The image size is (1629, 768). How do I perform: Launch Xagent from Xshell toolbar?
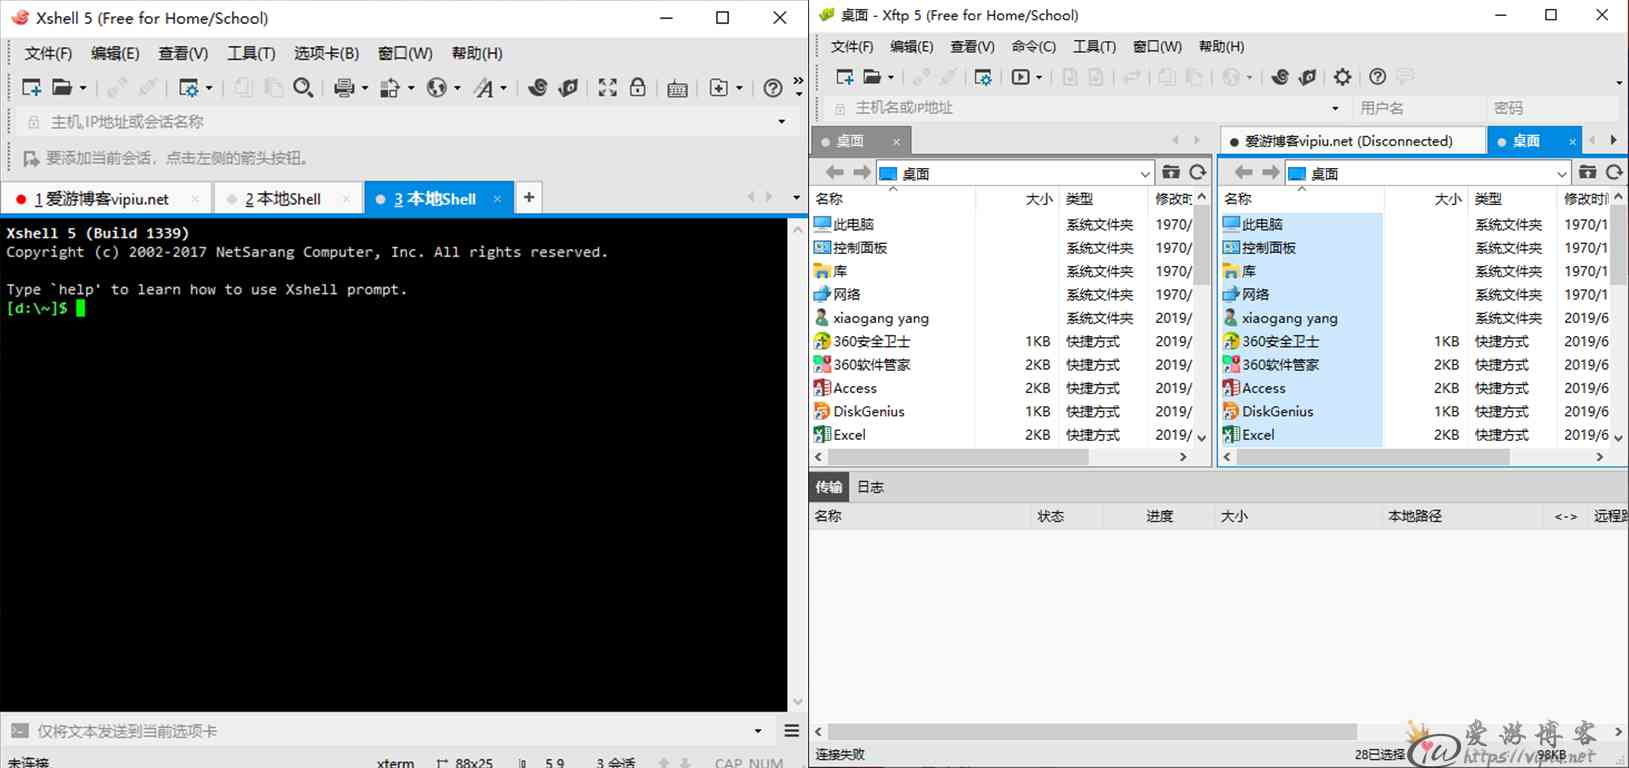click(x=537, y=88)
